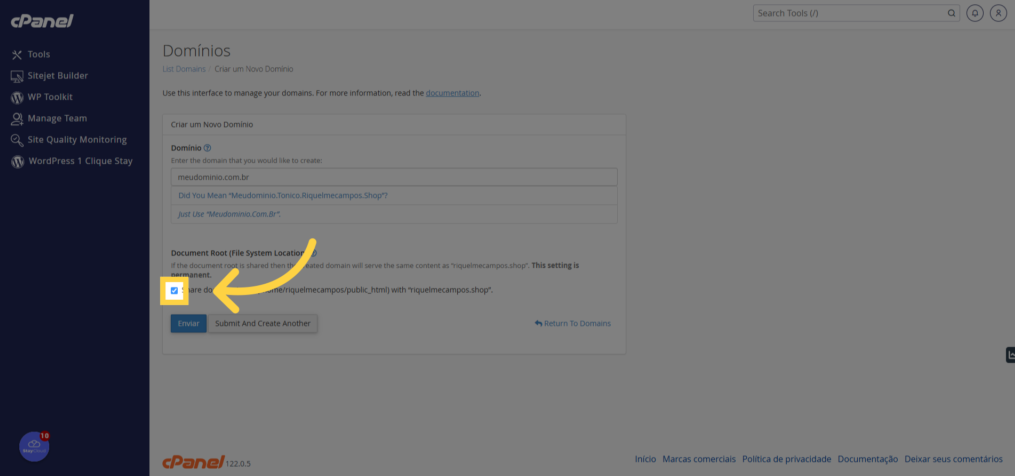1015x476 pixels.
Task: Click the 122.0.5 version text
Action: (238, 464)
